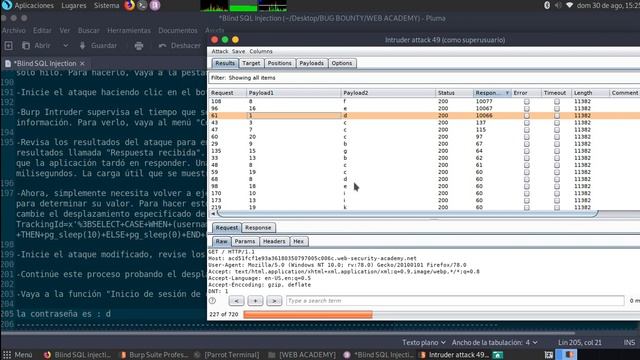Click Pluma editor horizontal scrollbar

click(x=288, y=333)
